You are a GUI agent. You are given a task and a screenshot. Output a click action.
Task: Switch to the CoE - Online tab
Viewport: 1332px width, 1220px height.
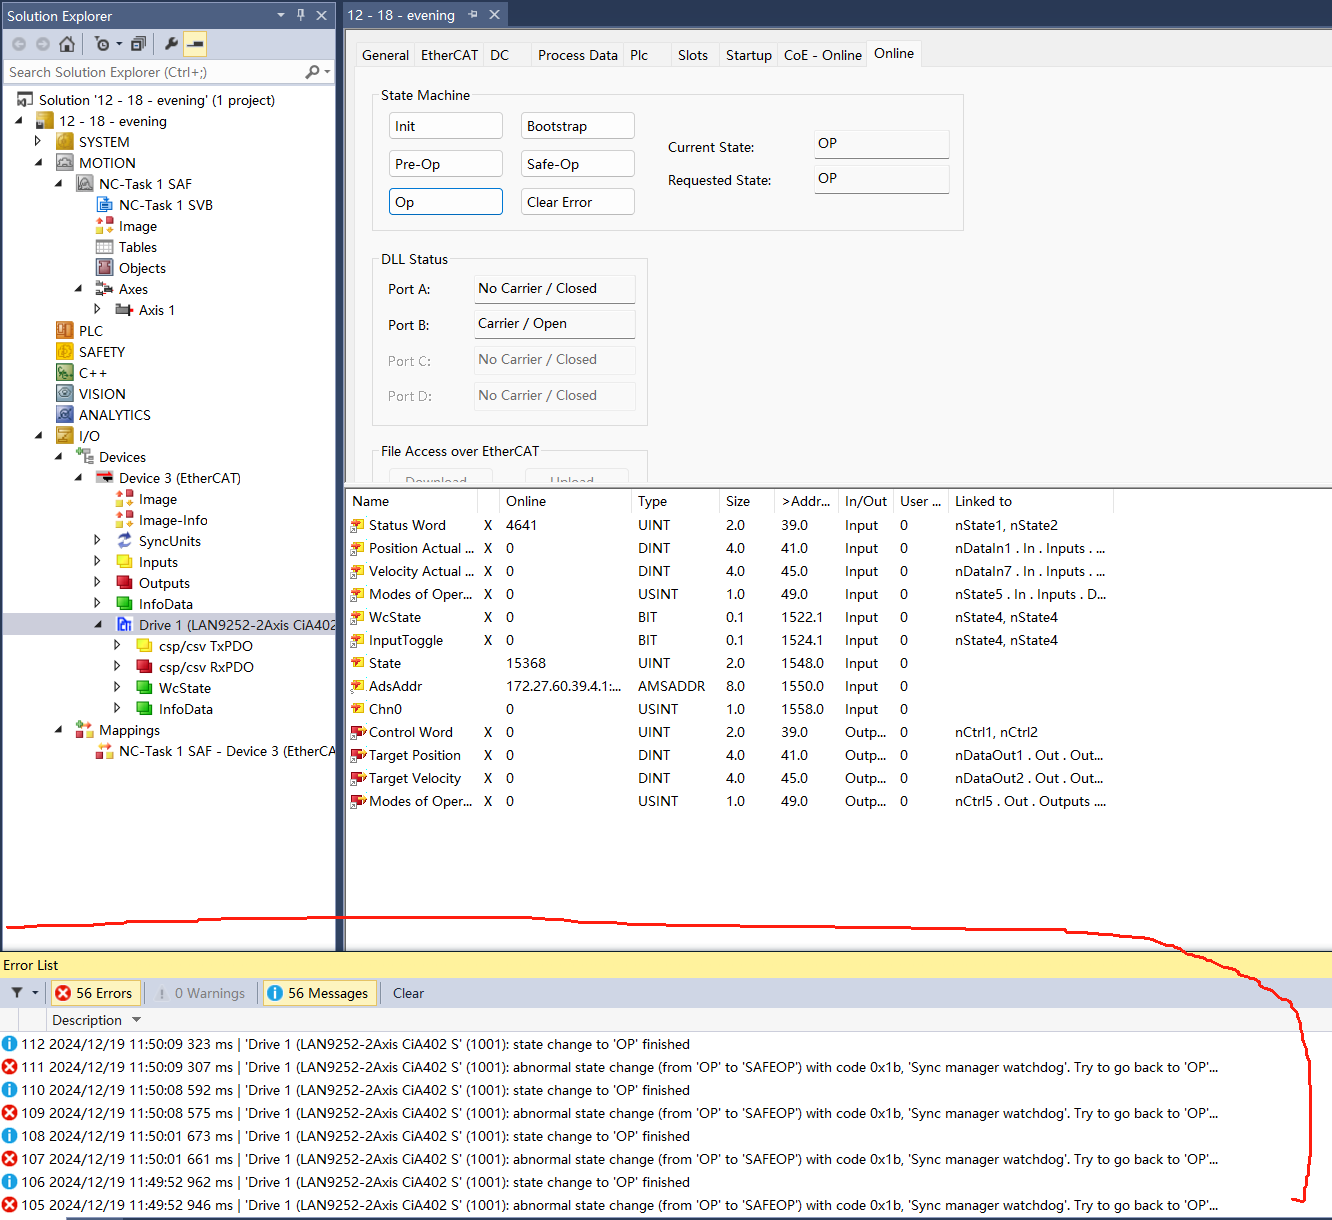coord(822,55)
